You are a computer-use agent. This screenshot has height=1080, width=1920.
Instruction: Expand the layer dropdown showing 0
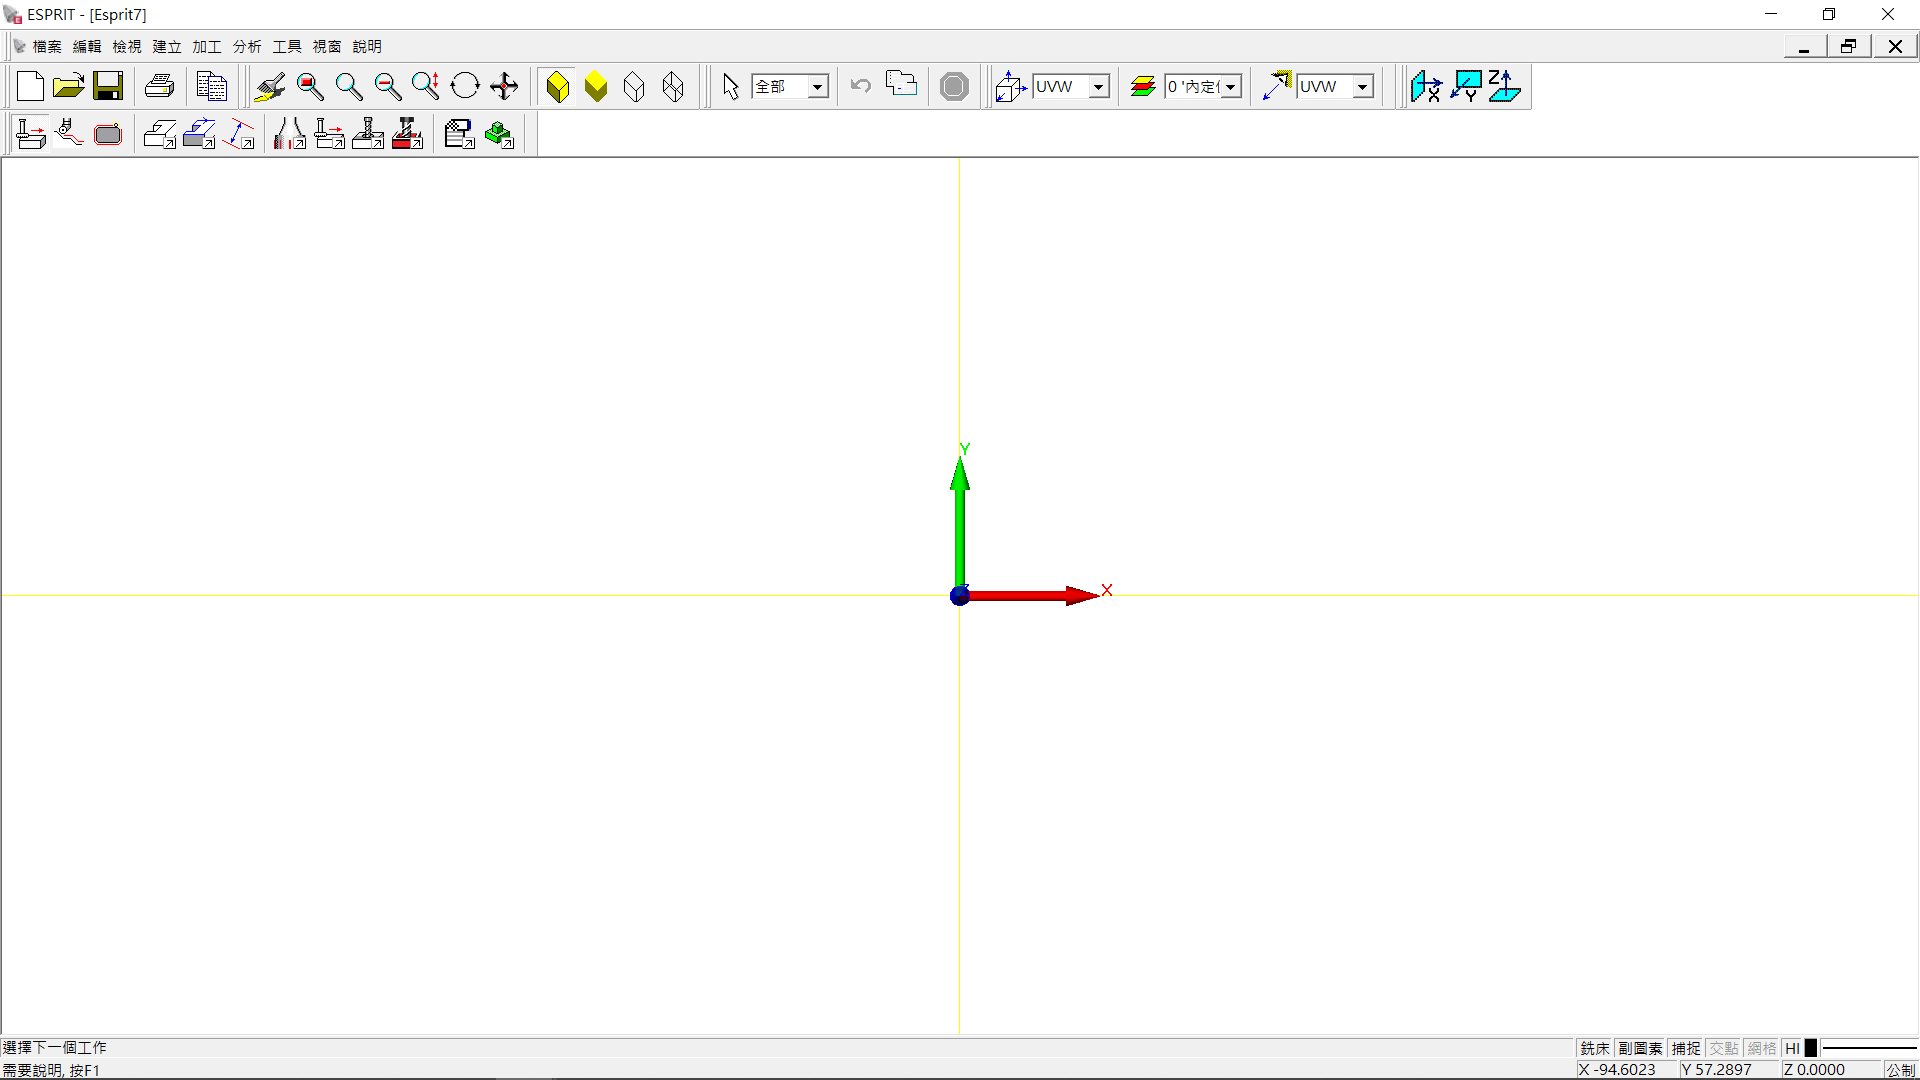coord(1231,87)
